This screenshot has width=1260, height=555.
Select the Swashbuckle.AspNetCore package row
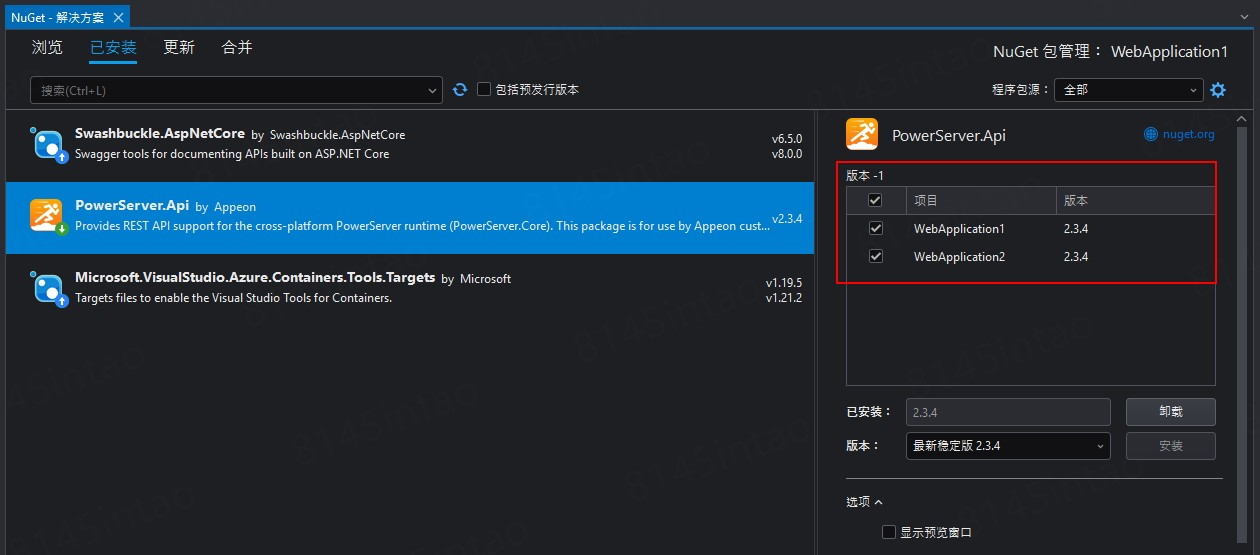click(x=410, y=146)
